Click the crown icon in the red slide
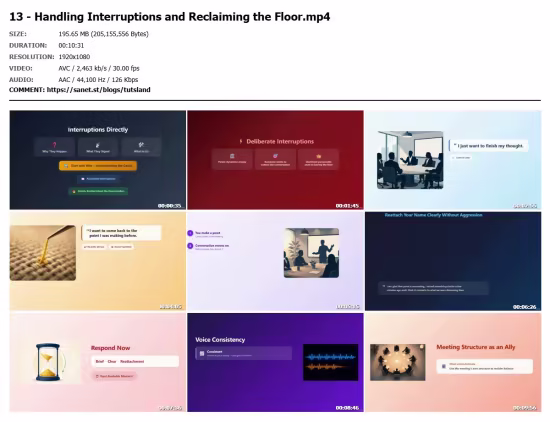550x422 pixels. tap(318, 156)
